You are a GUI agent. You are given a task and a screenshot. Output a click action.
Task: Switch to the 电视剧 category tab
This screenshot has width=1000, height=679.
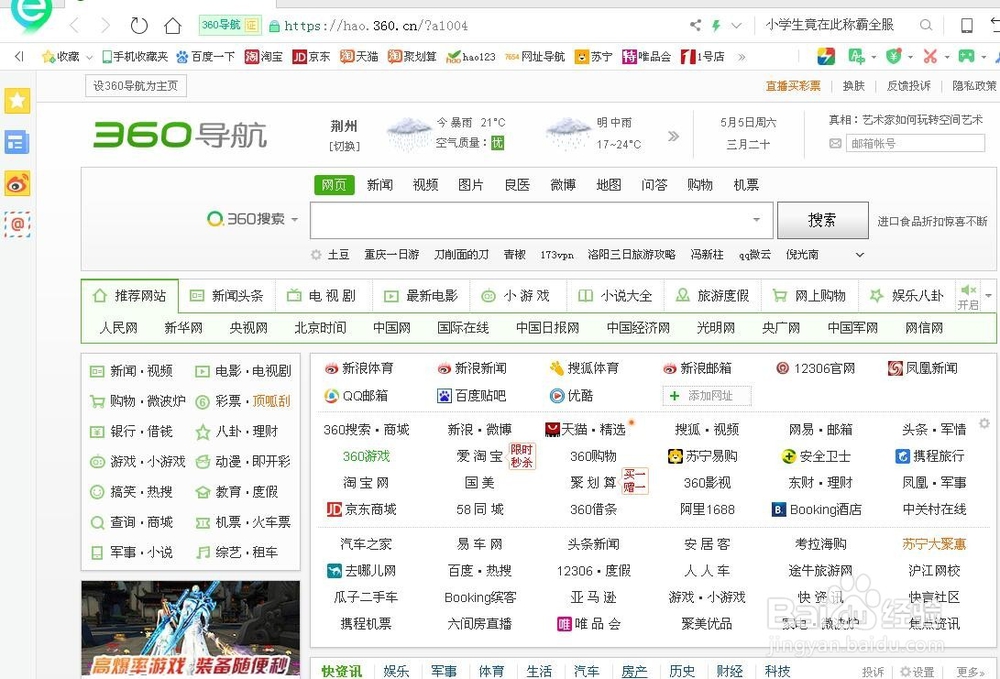[323, 296]
